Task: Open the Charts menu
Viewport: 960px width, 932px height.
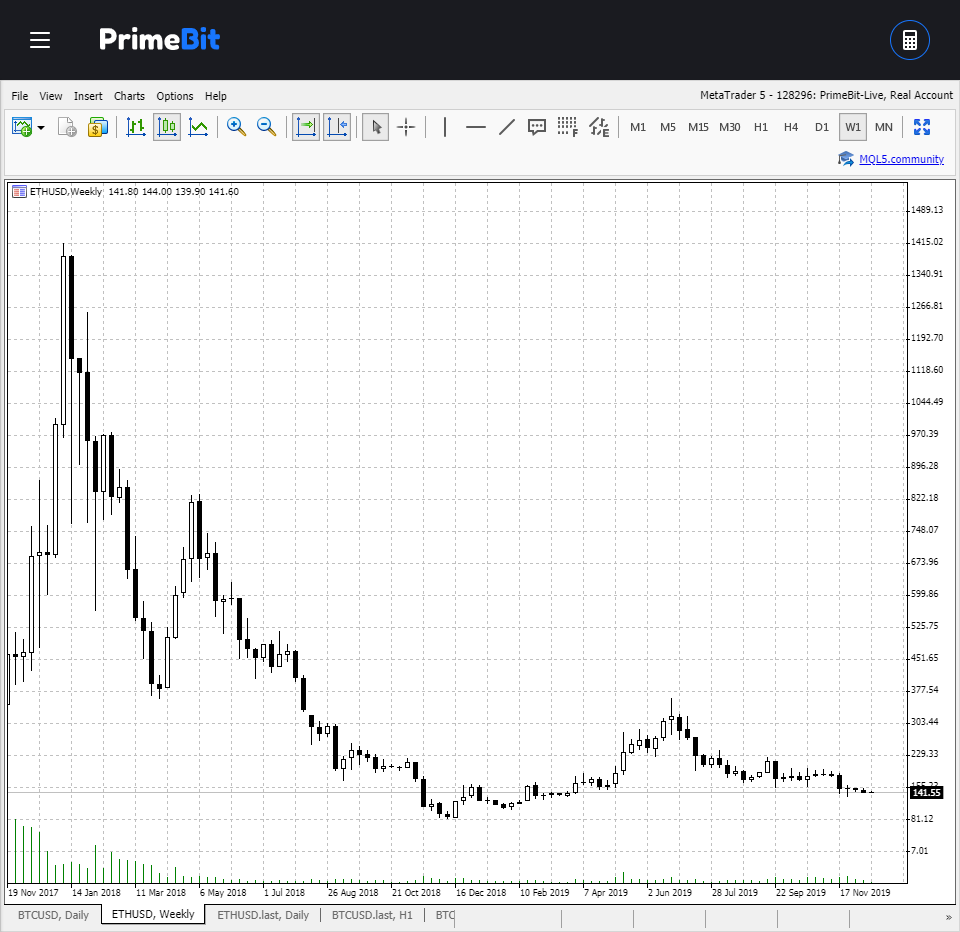Action: tap(129, 96)
